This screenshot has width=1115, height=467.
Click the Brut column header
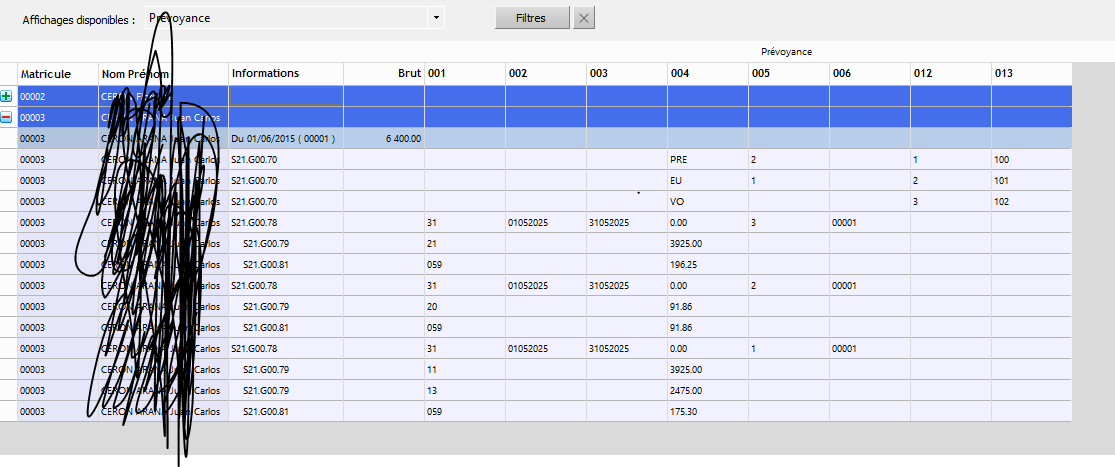tap(384, 74)
